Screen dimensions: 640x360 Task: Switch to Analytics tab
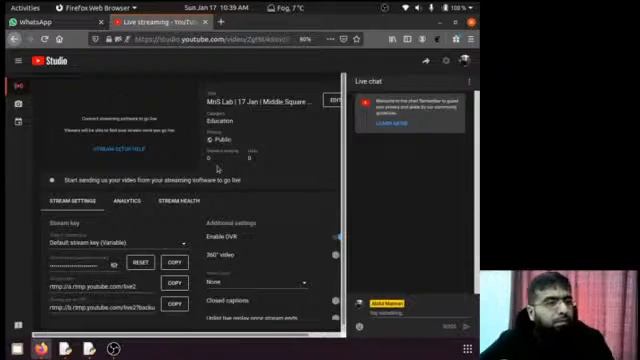[127, 201]
